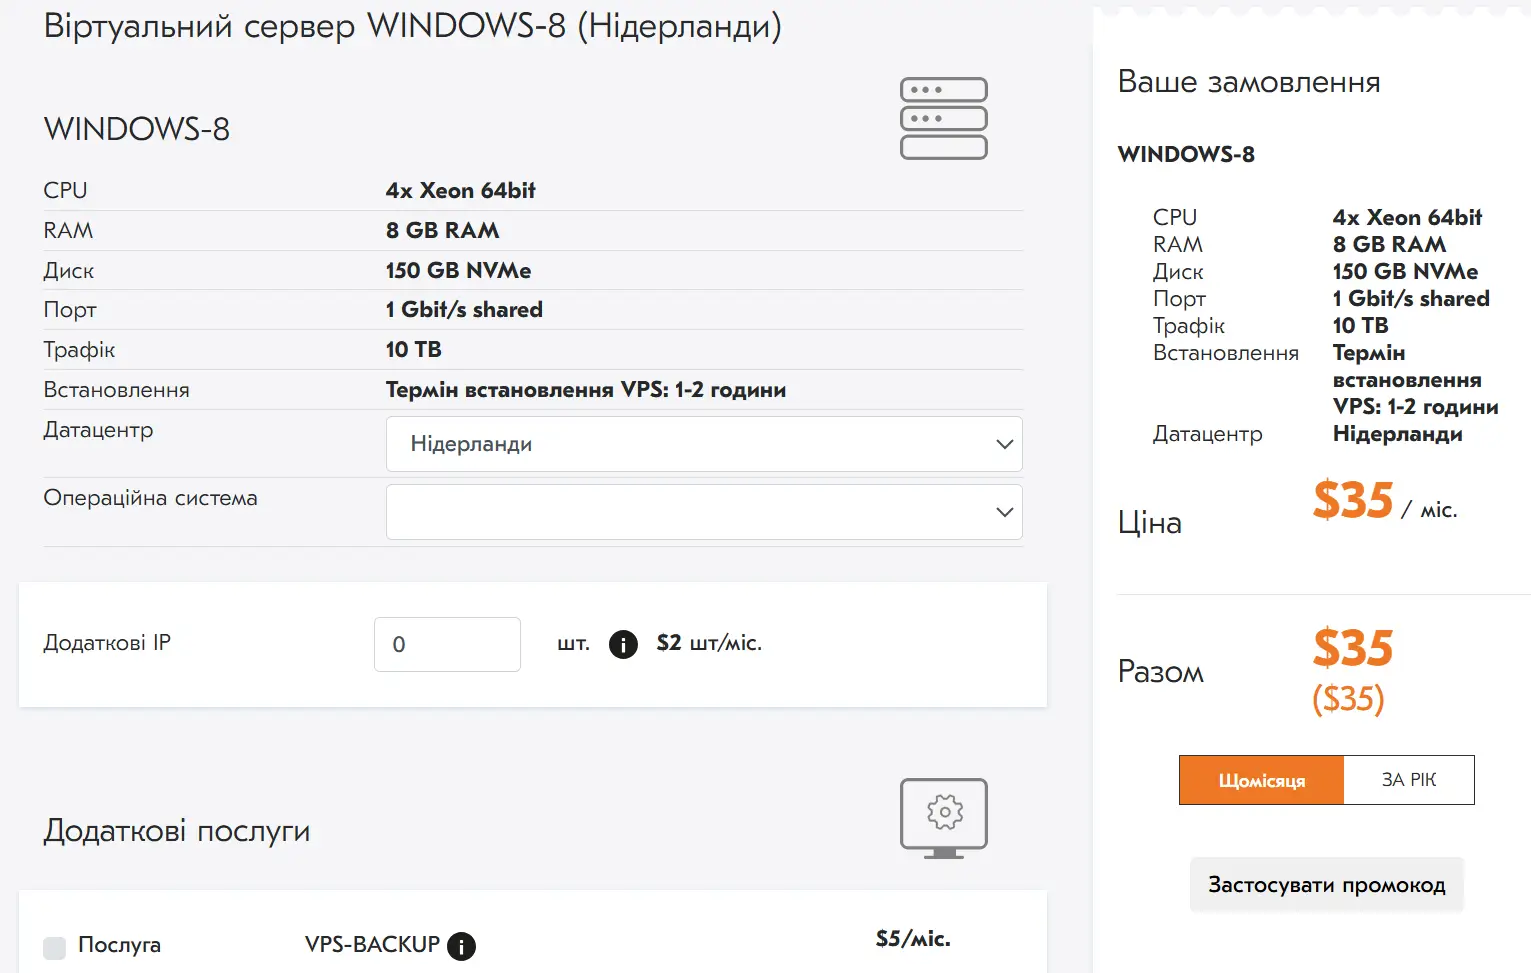Viewport: 1531px width, 973px height.
Task: Tick the VPS-BACKUP service checkbox
Action: 55,947
